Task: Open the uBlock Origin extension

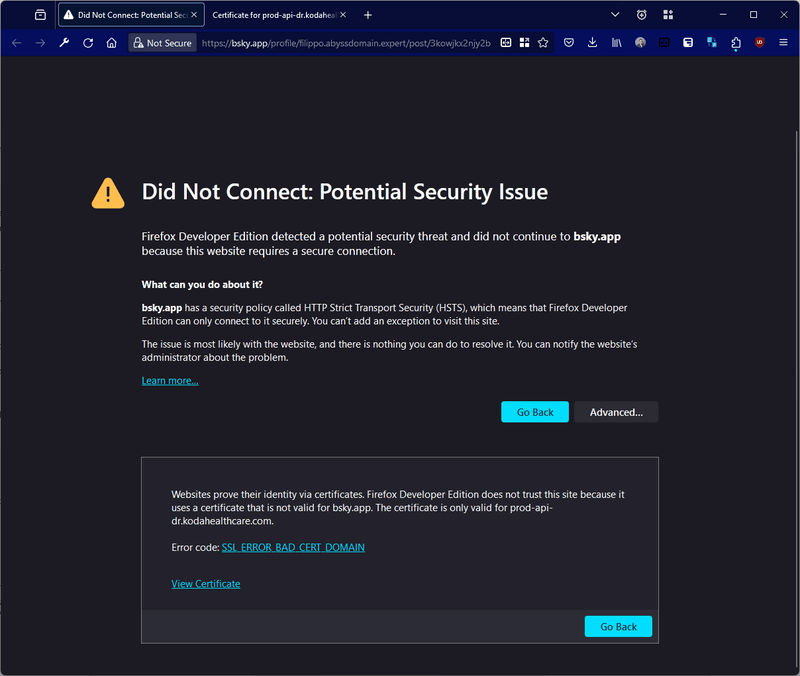Action: coord(760,43)
